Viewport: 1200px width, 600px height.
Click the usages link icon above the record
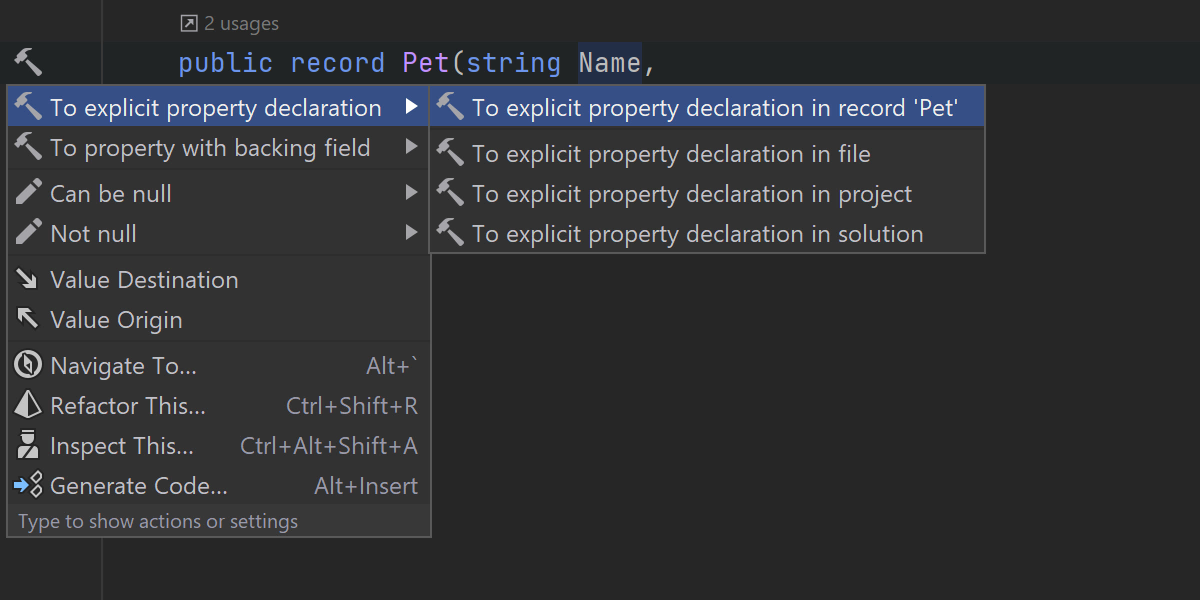tap(188, 23)
